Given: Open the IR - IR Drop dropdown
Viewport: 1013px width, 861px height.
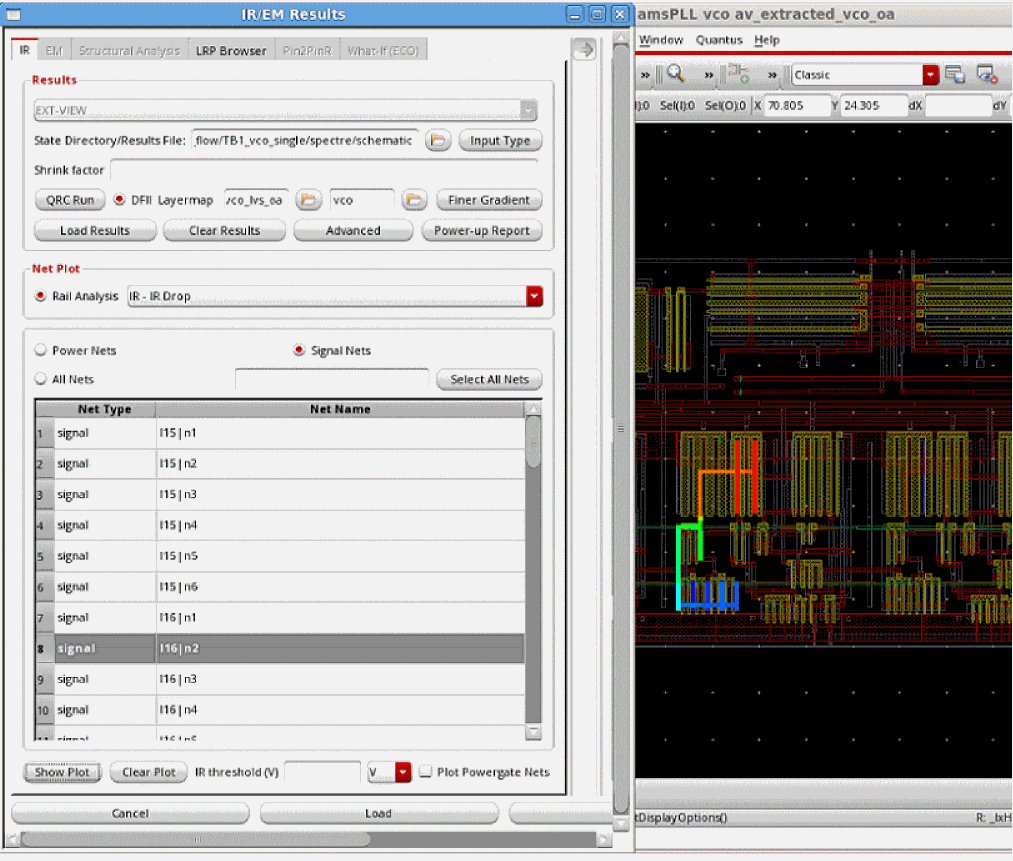Looking at the screenshot, I should [534, 296].
